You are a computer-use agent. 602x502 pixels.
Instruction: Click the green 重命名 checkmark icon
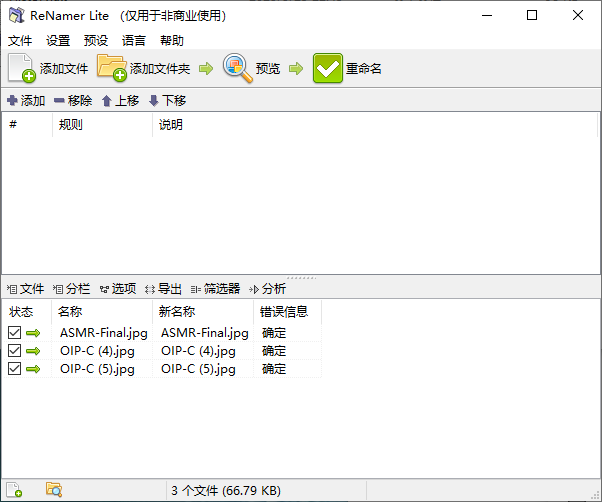click(327, 68)
